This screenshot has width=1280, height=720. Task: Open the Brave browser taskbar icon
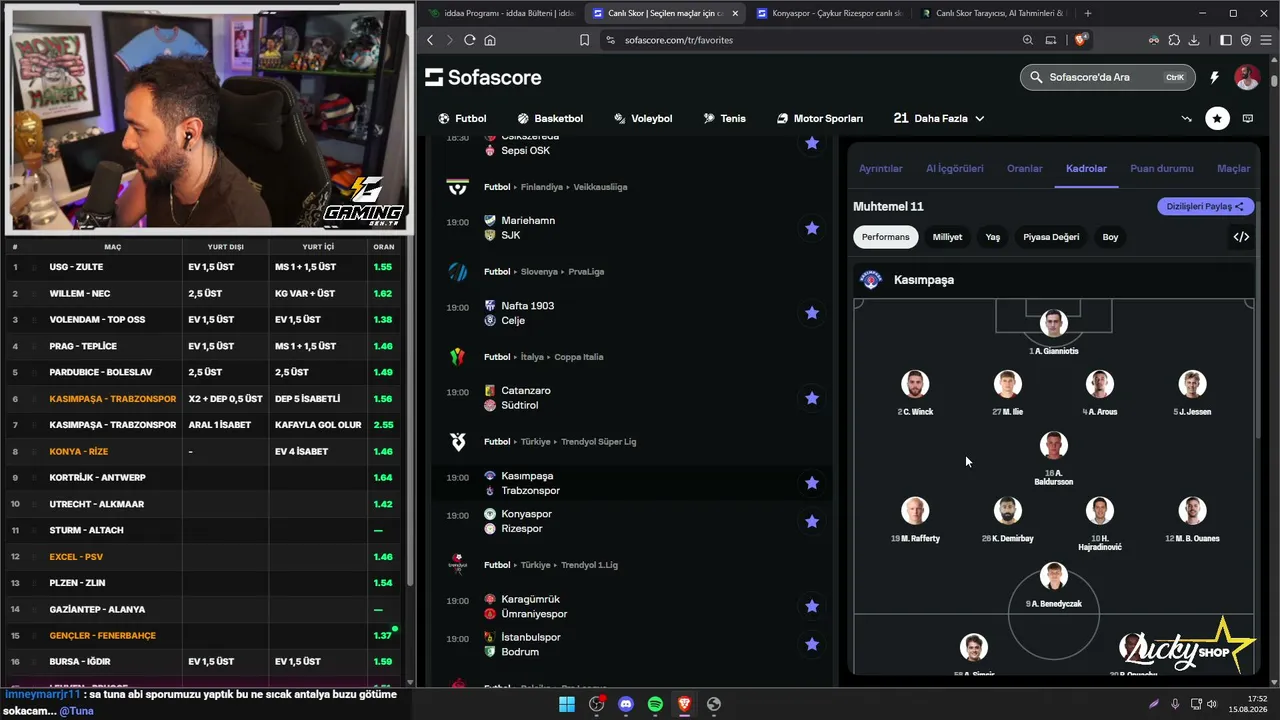[x=684, y=704]
